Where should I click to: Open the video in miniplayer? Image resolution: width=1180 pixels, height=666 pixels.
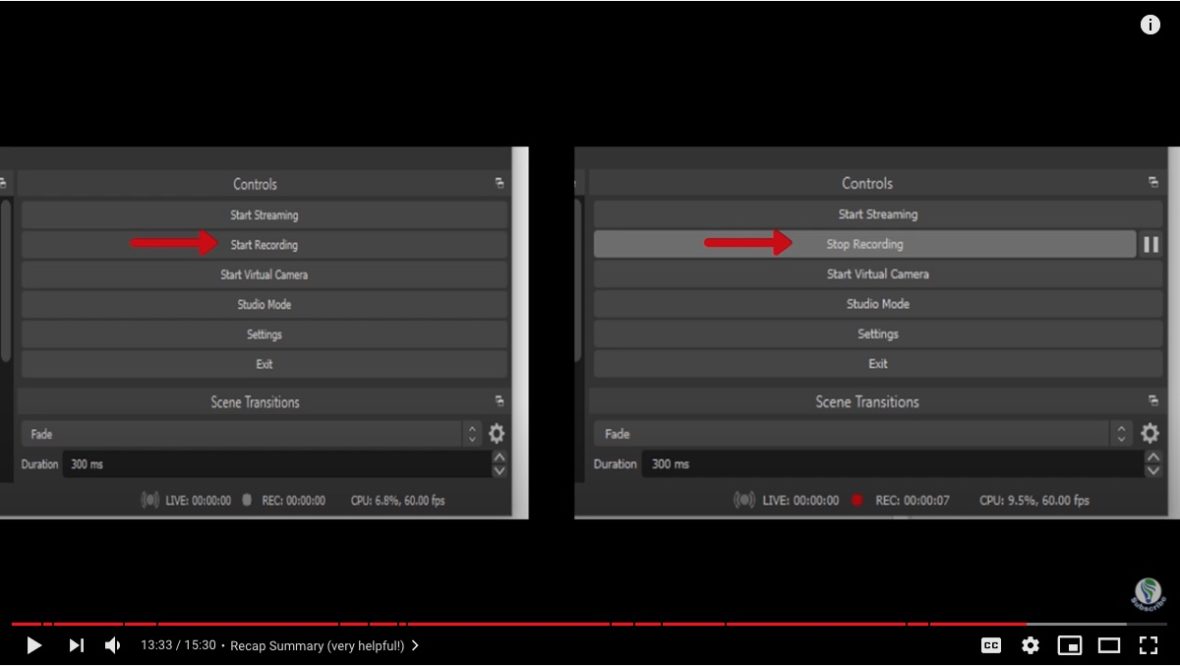(1068, 645)
